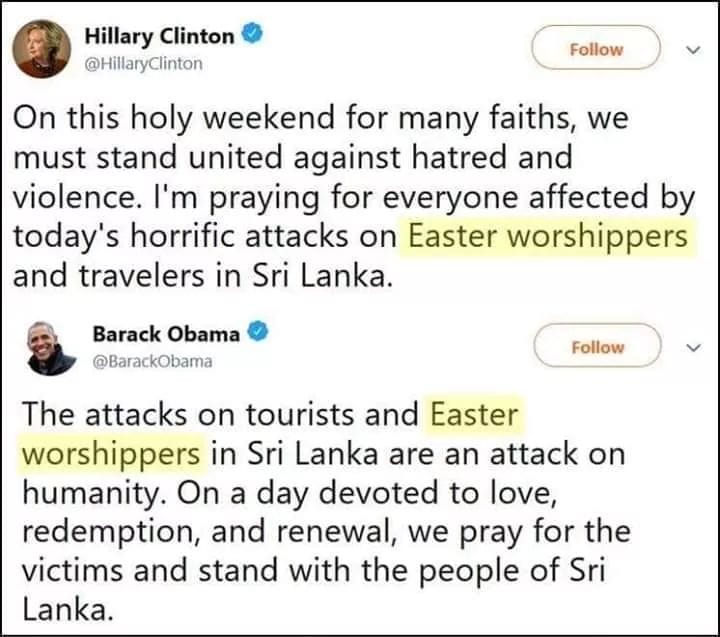Open the Hillary Clinton display name link
The height and width of the screenshot is (637, 720).
(159, 37)
